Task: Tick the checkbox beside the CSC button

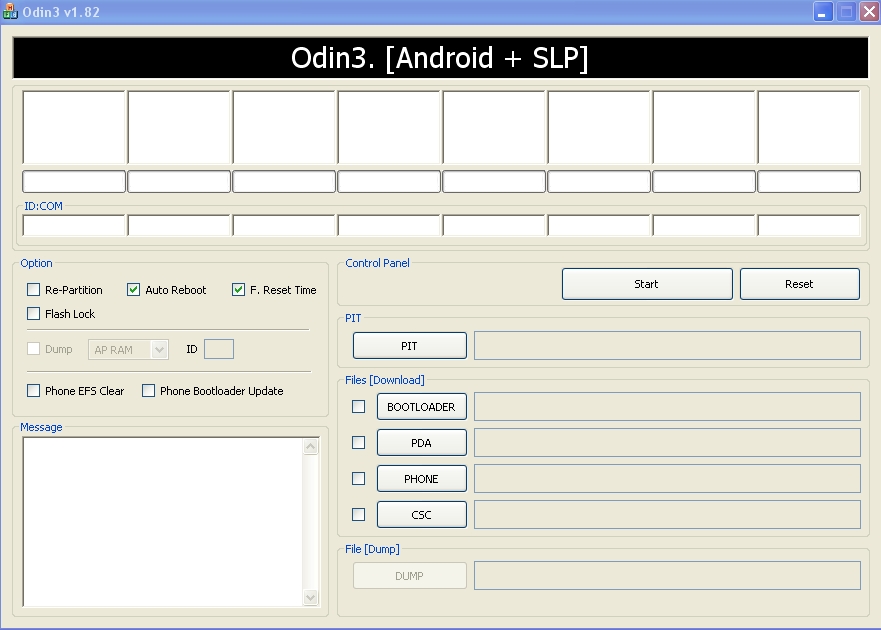Action: (357, 514)
